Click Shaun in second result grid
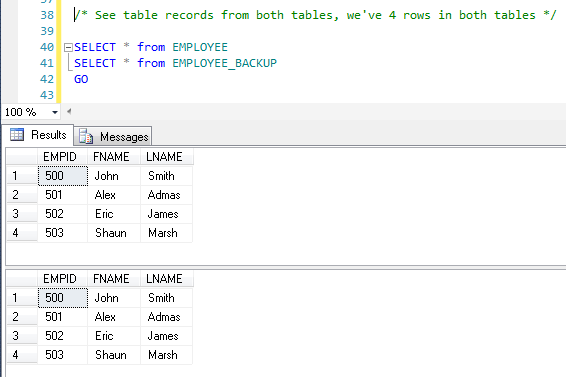Screen dimensions: 566x377 (114, 355)
